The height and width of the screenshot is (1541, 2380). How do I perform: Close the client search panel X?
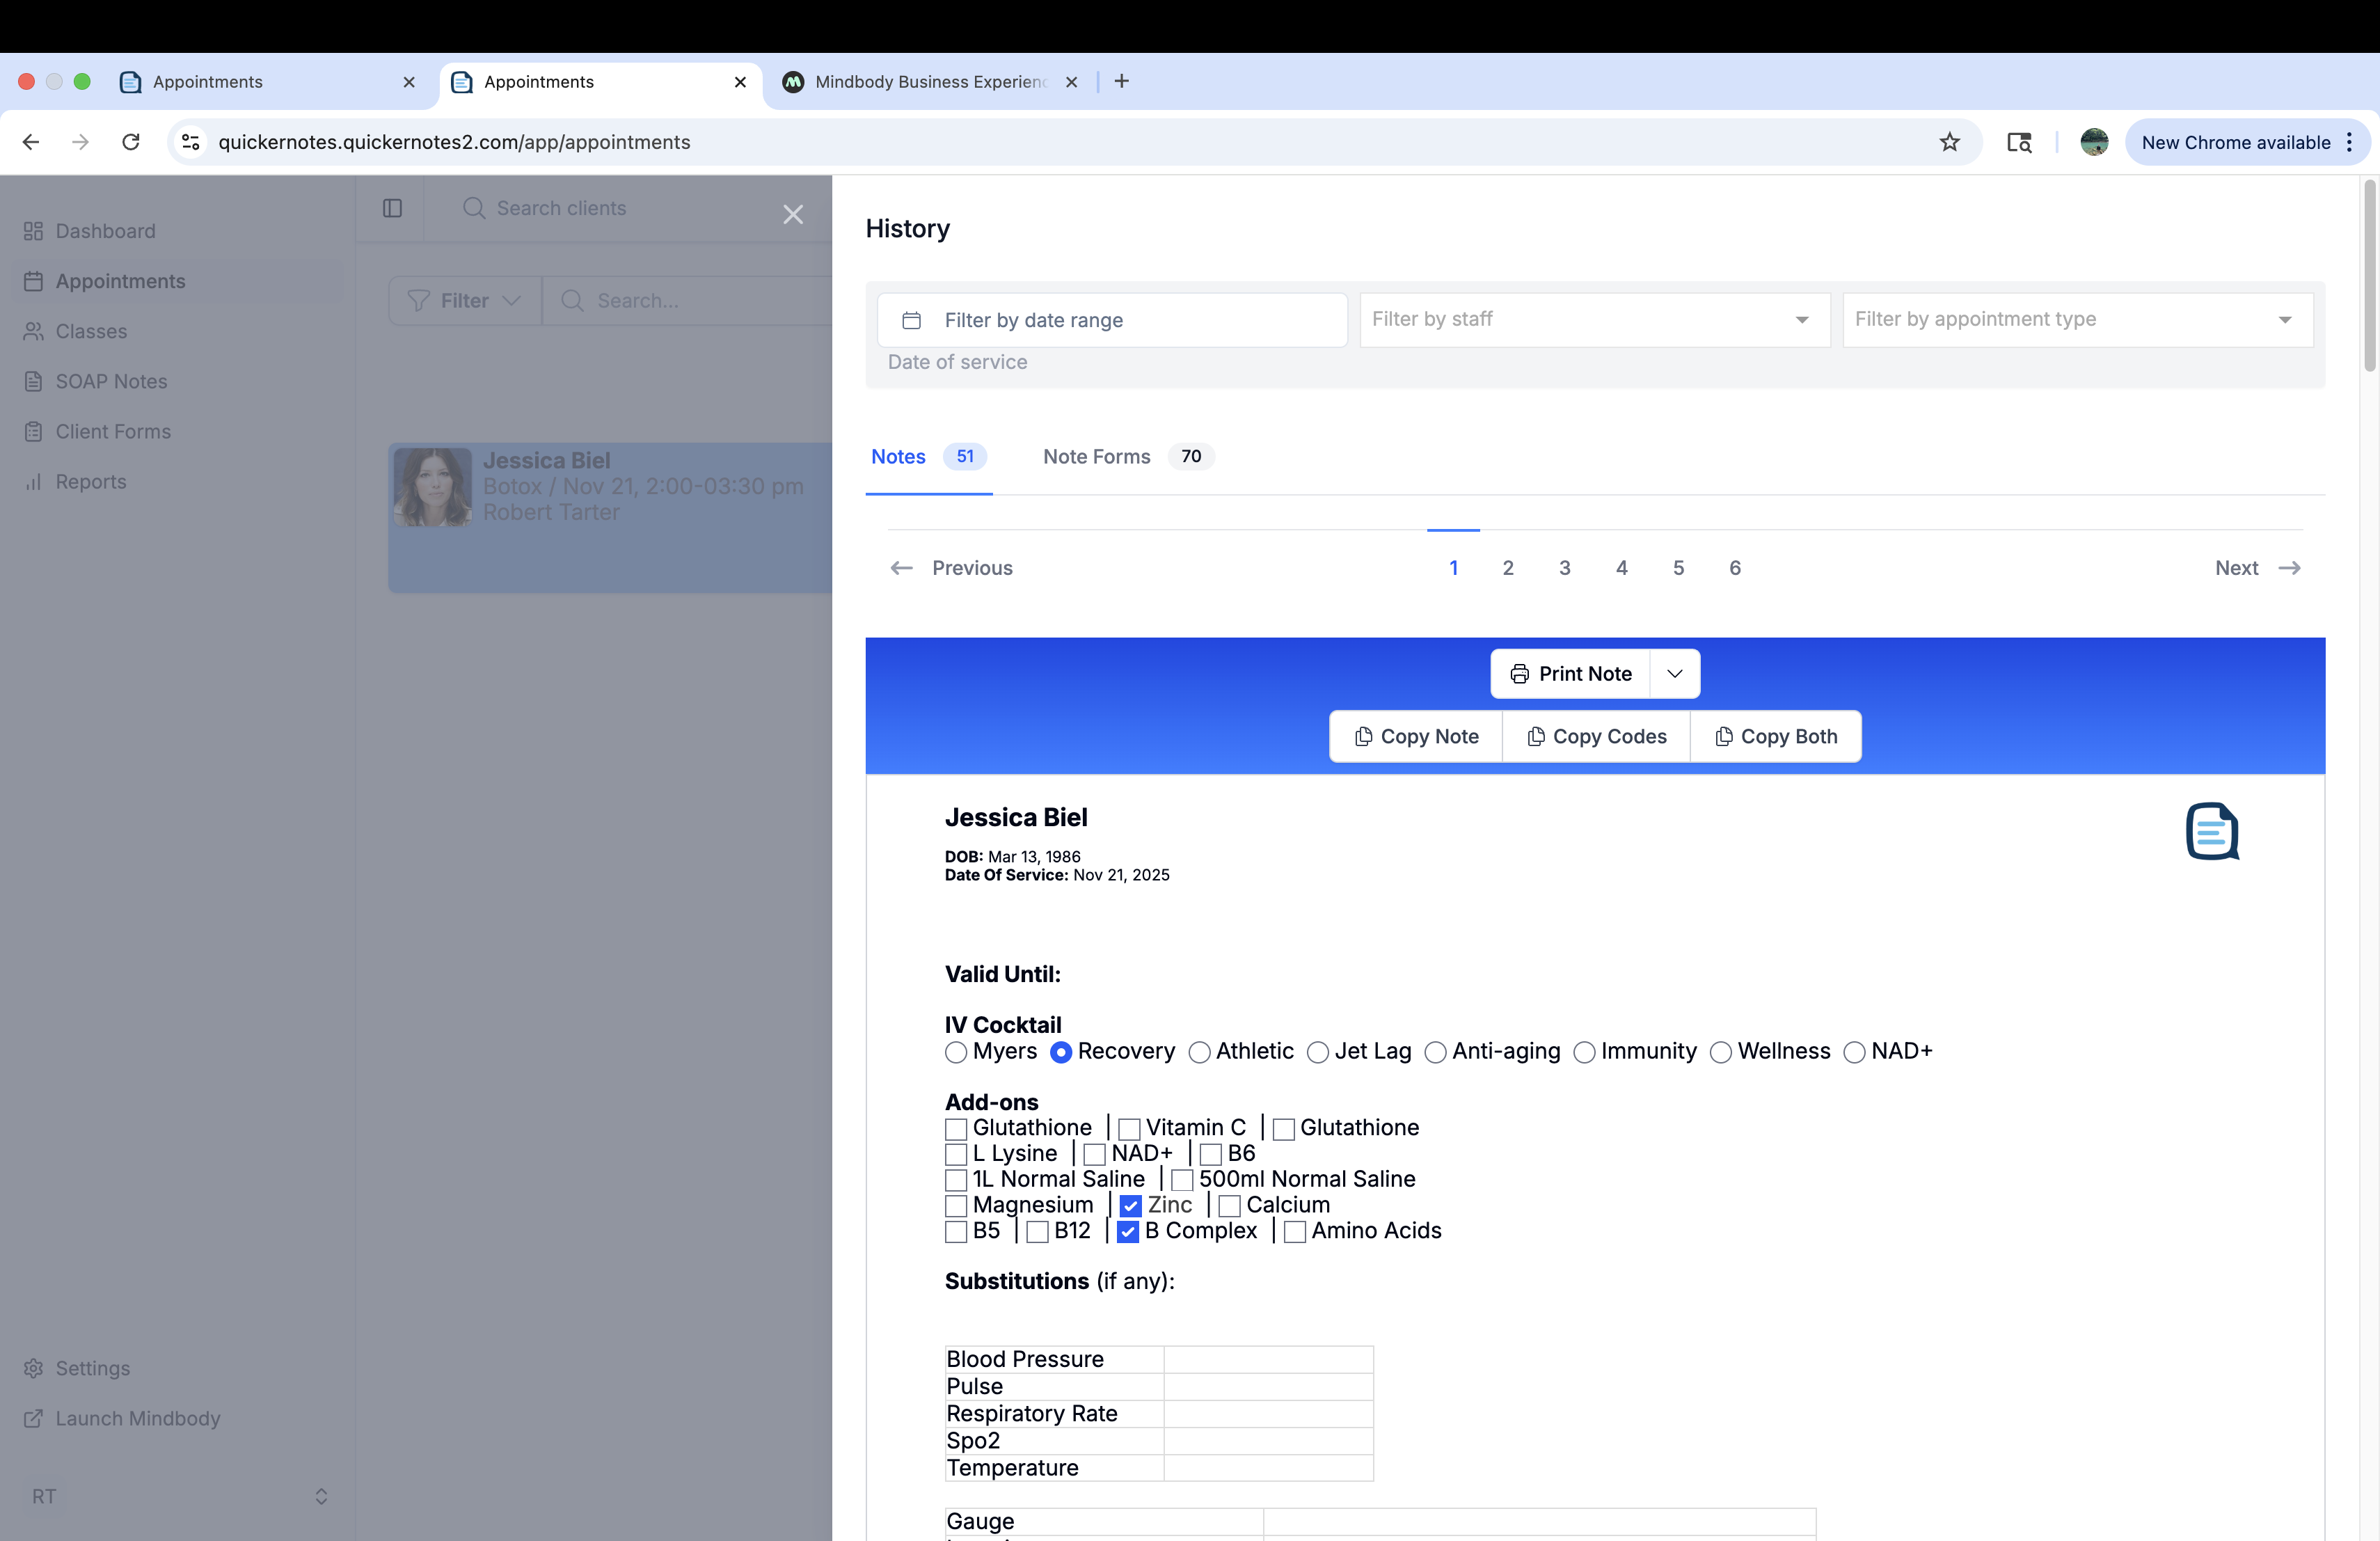pyautogui.click(x=793, y=214)
